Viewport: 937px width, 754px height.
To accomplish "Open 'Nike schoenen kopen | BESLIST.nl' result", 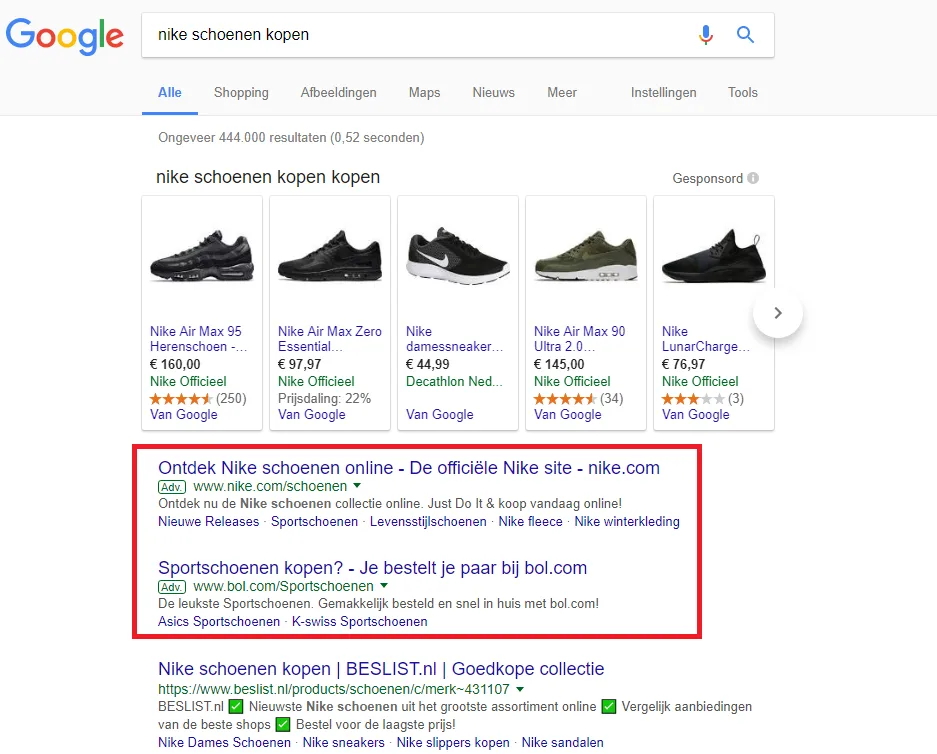I will 381,669.
